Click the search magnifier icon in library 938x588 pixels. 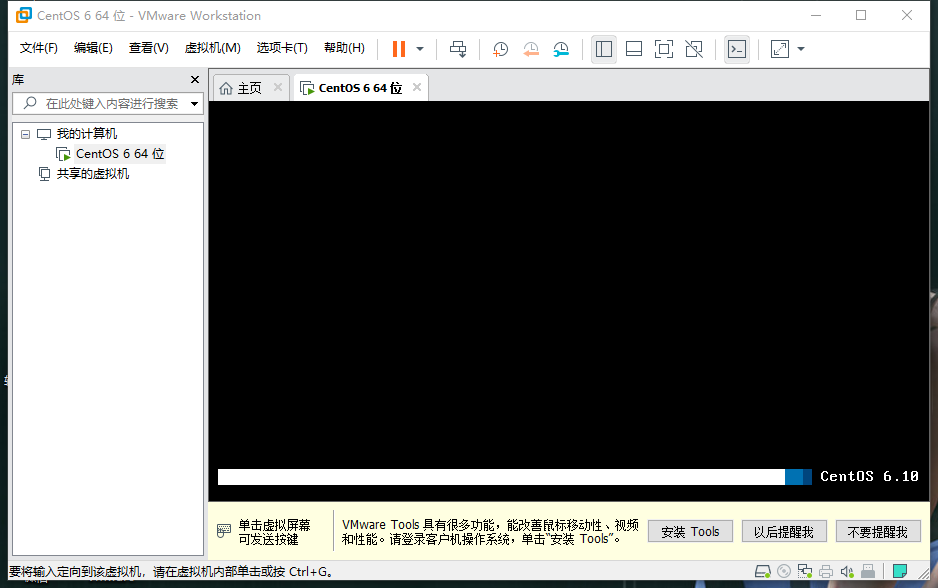coord(30,103)
